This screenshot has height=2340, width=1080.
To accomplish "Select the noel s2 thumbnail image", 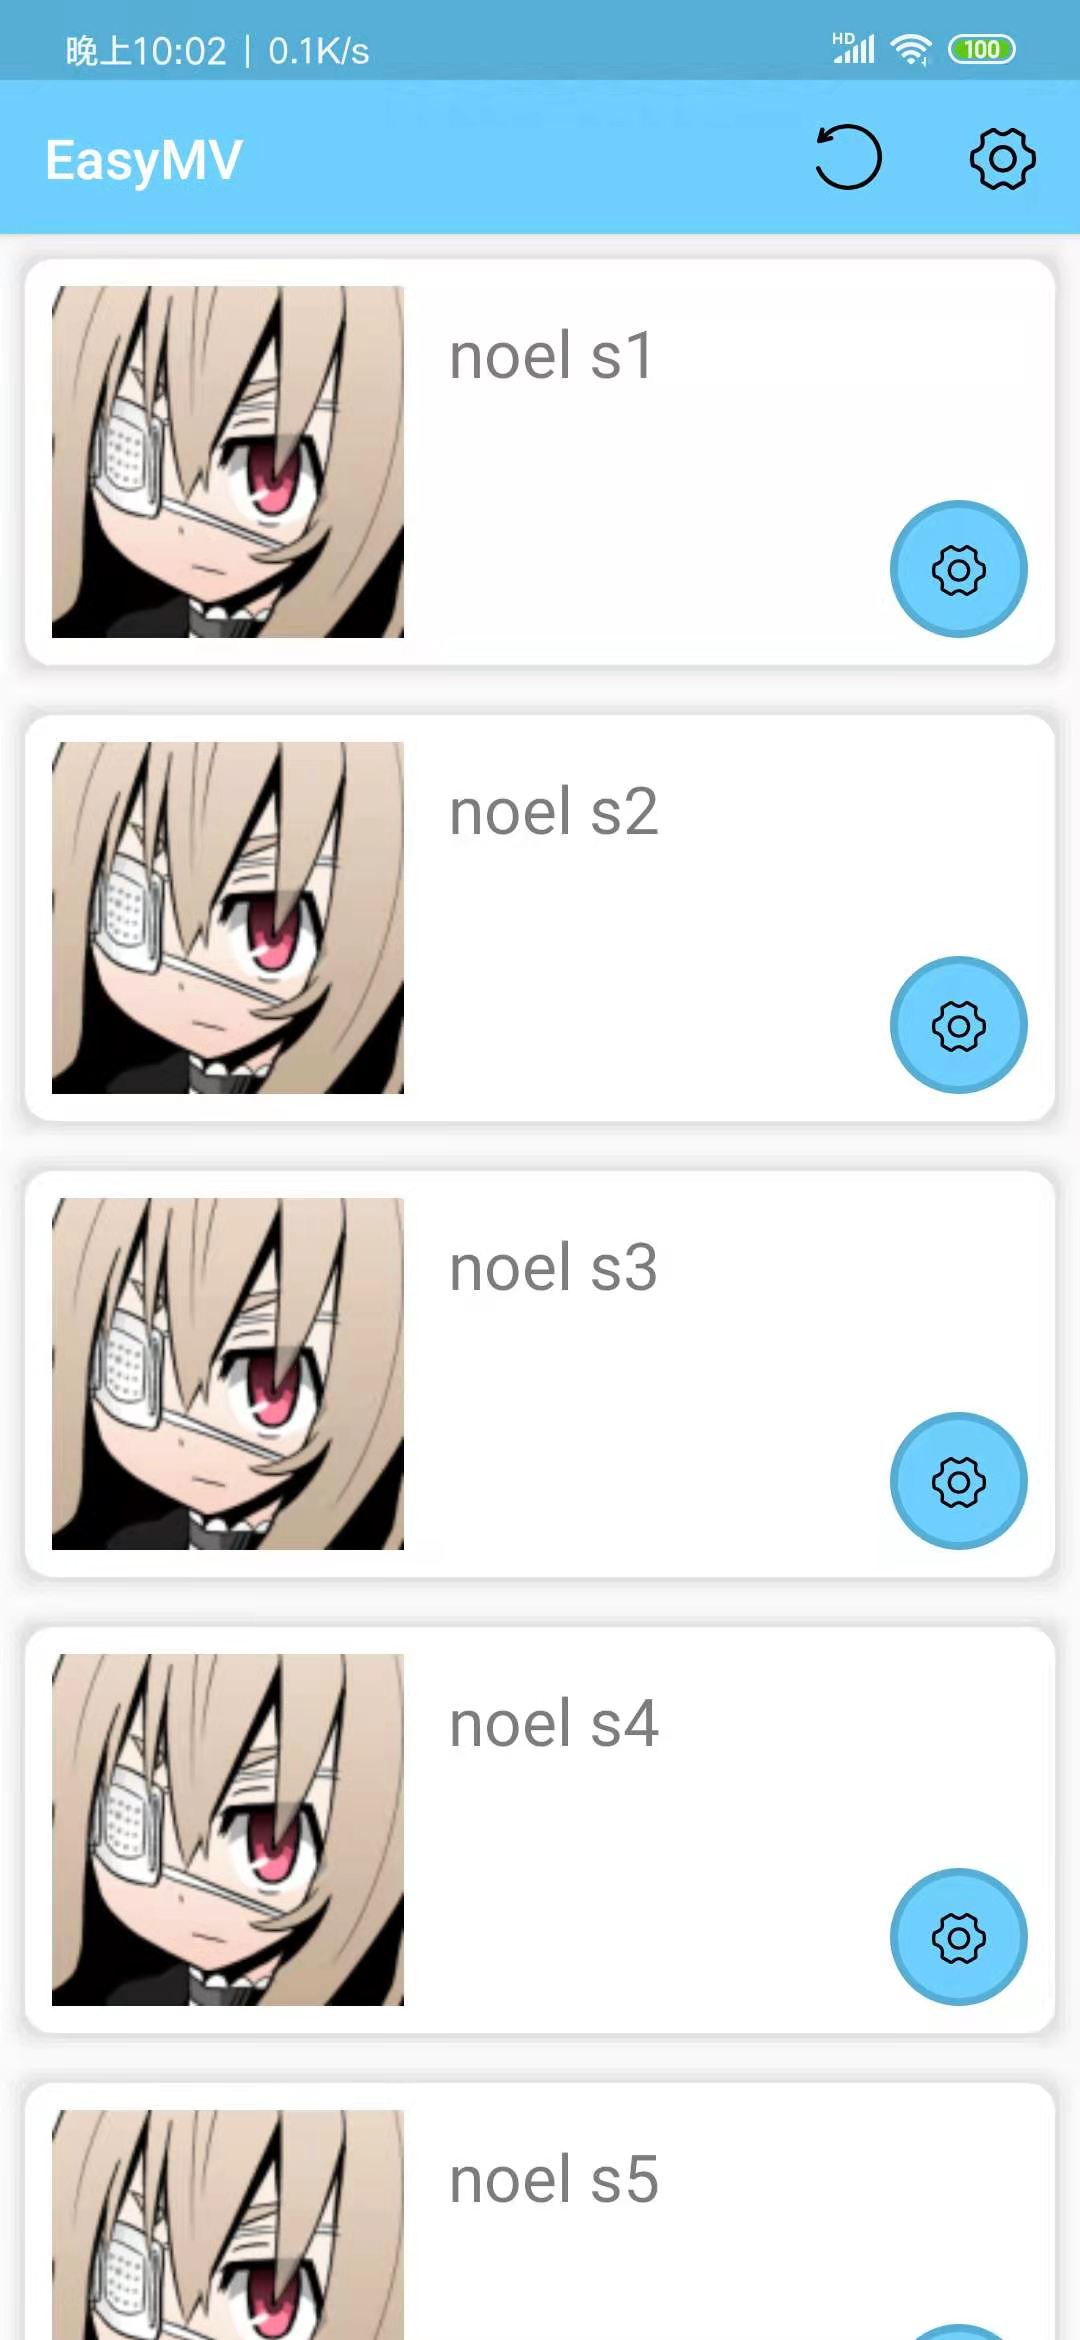I will (228, 918).
